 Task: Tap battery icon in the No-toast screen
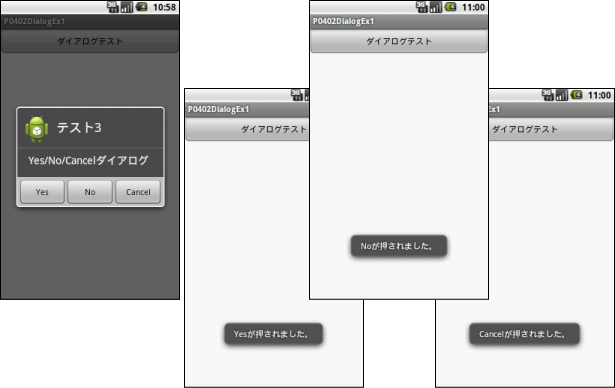[451, 7]
